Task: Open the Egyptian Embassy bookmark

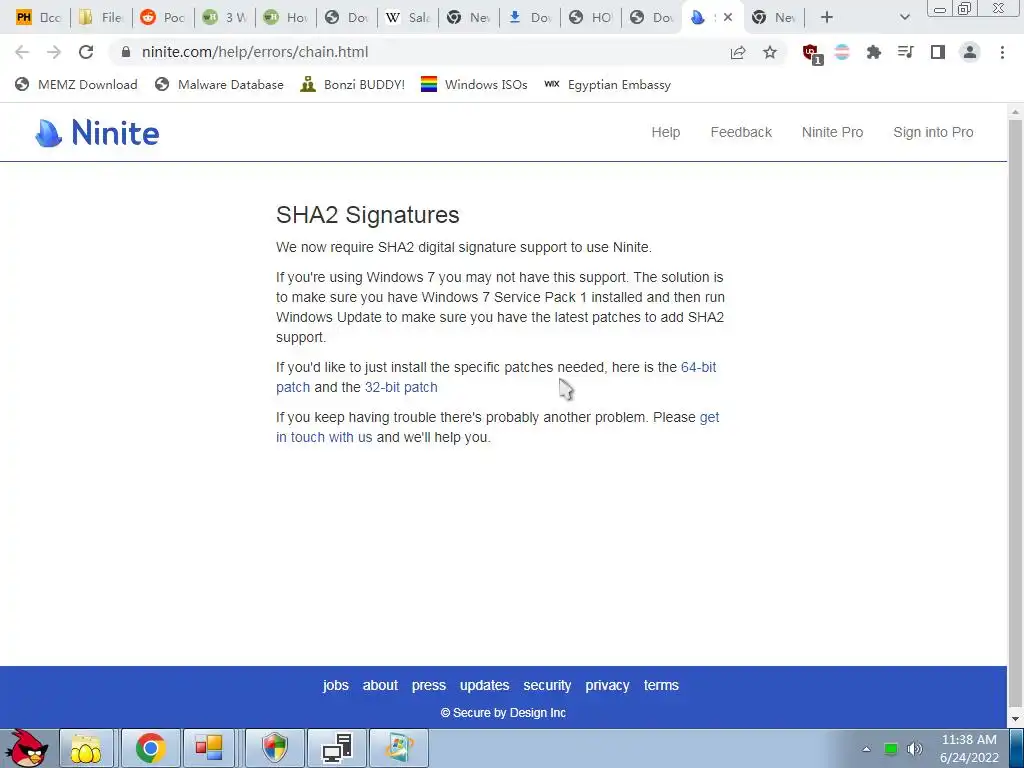Action: pyautogui.click(x=607, y=85)
